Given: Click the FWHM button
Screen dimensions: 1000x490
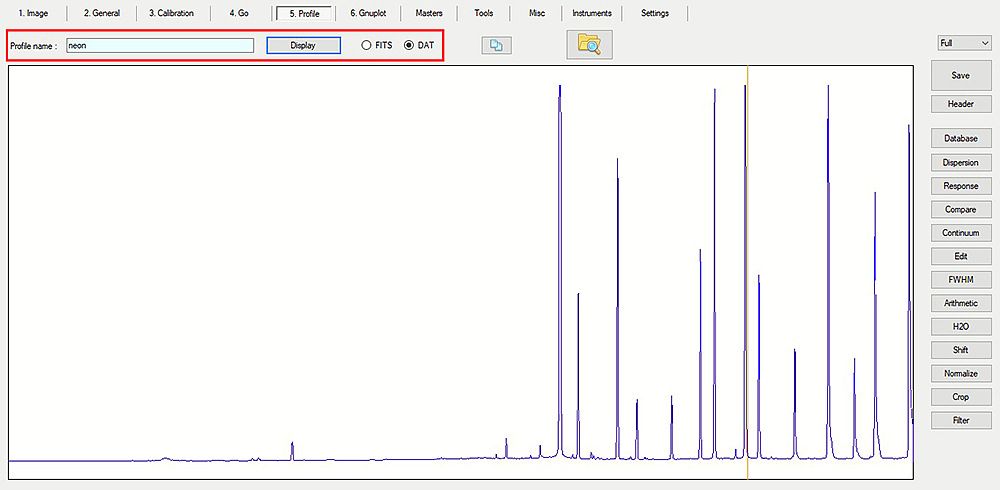Looking at the screenshot, I should [960, 279].
